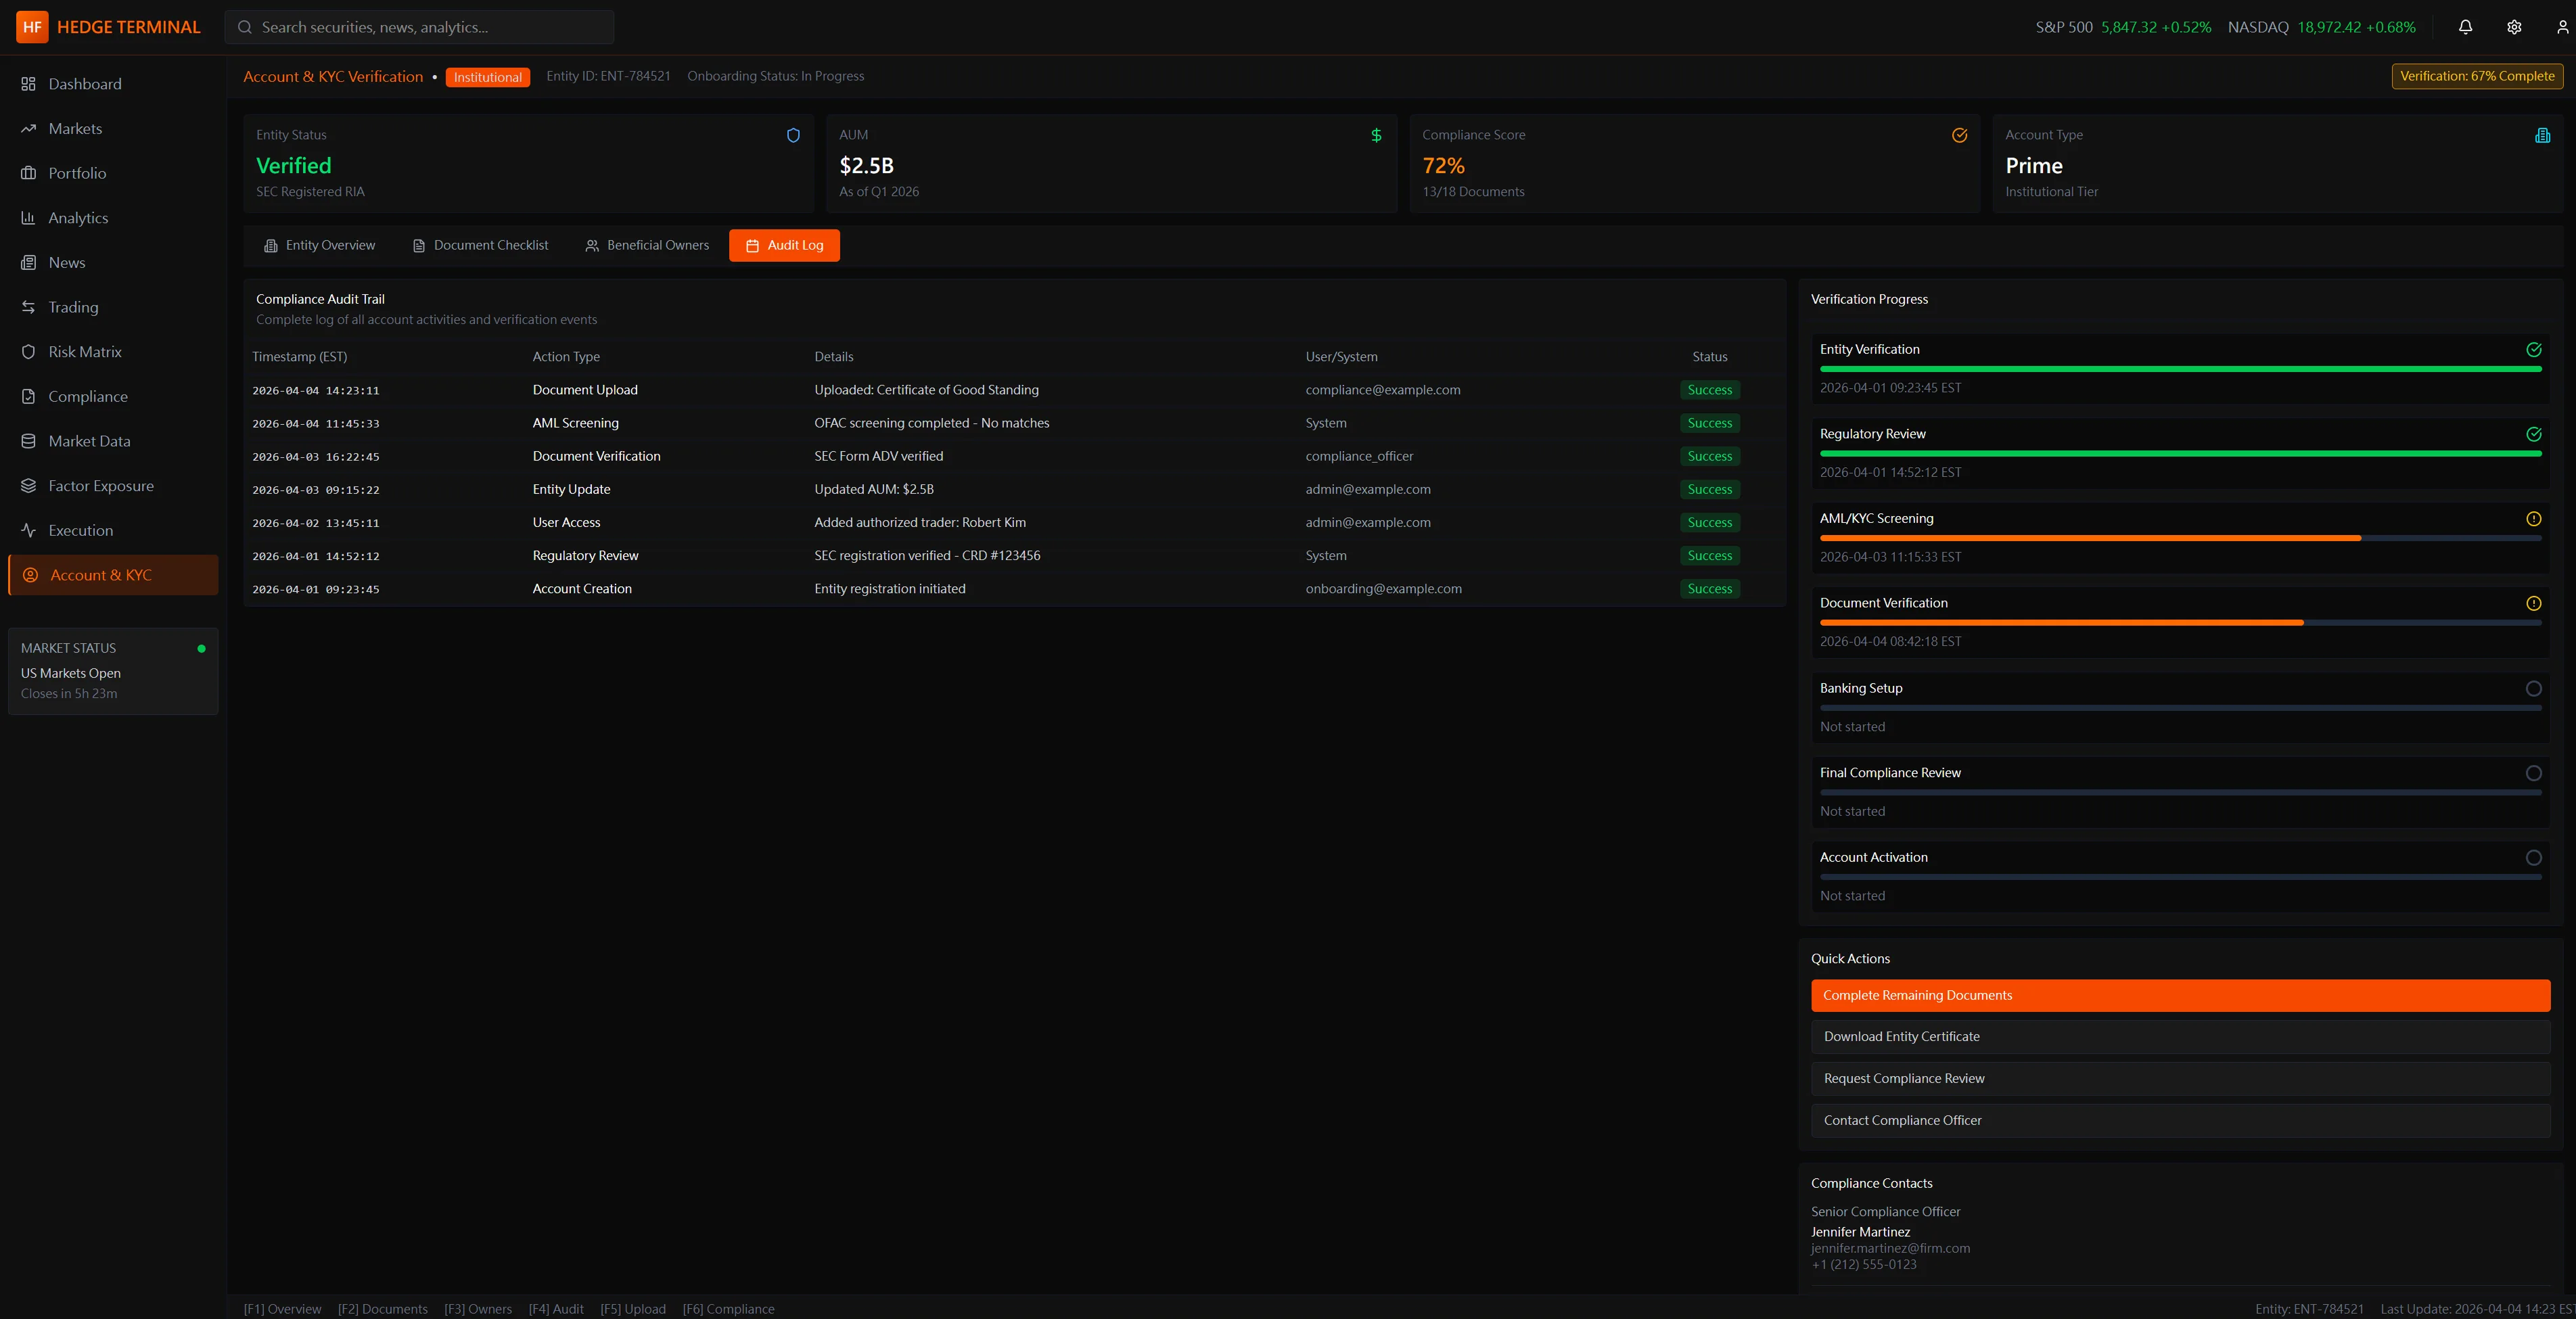
Task: Click the warning indicator on AML/KYC Screening
Action: point(2535,518)
